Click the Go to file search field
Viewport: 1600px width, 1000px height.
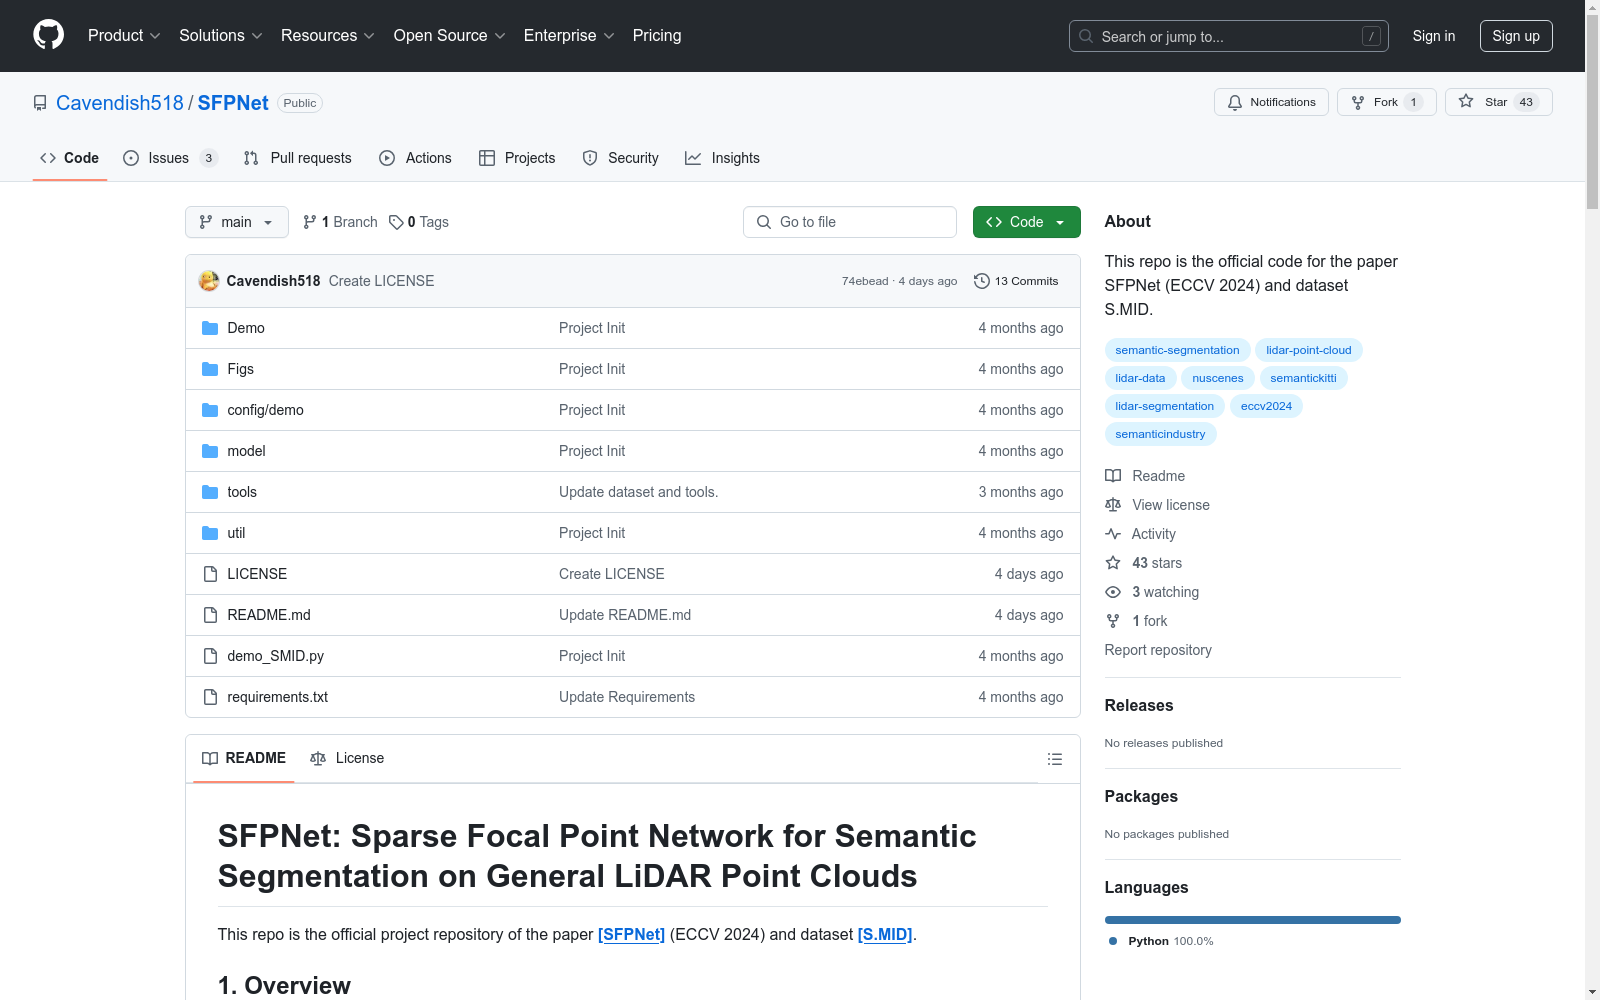850,222
